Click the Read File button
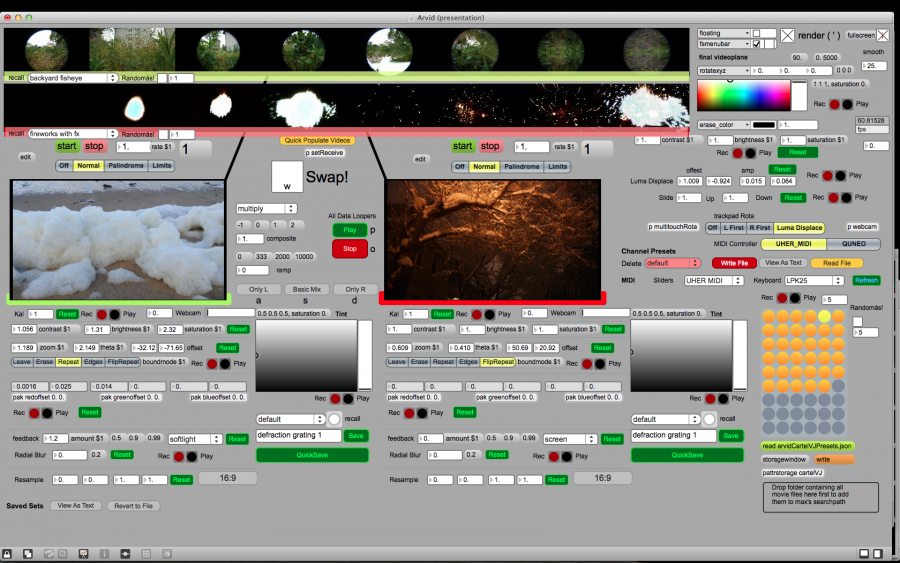The image size is (900, 563). click(837, 263)
